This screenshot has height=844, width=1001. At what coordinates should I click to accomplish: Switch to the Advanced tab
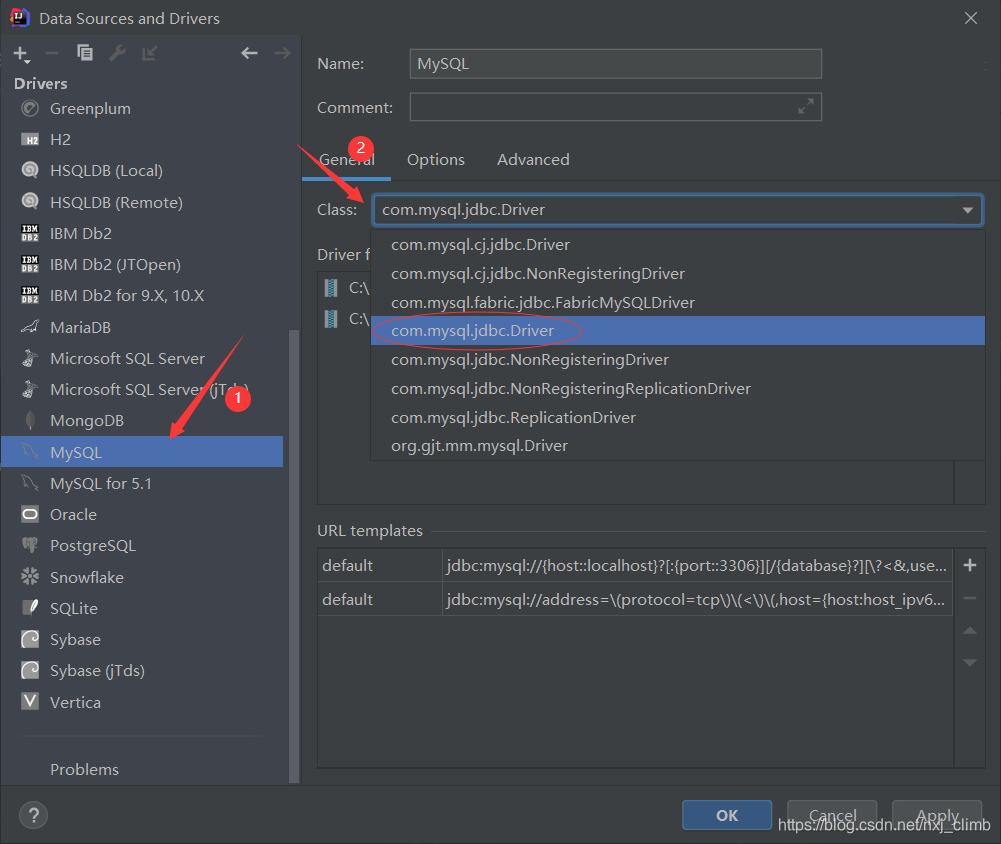(x=533, y=160)
